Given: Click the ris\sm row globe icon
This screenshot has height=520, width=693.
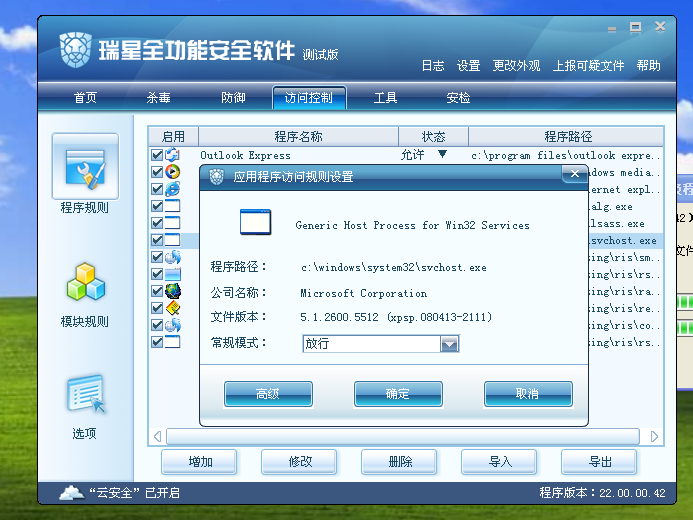Looking at the screenshot, I should tap(173, 257).
